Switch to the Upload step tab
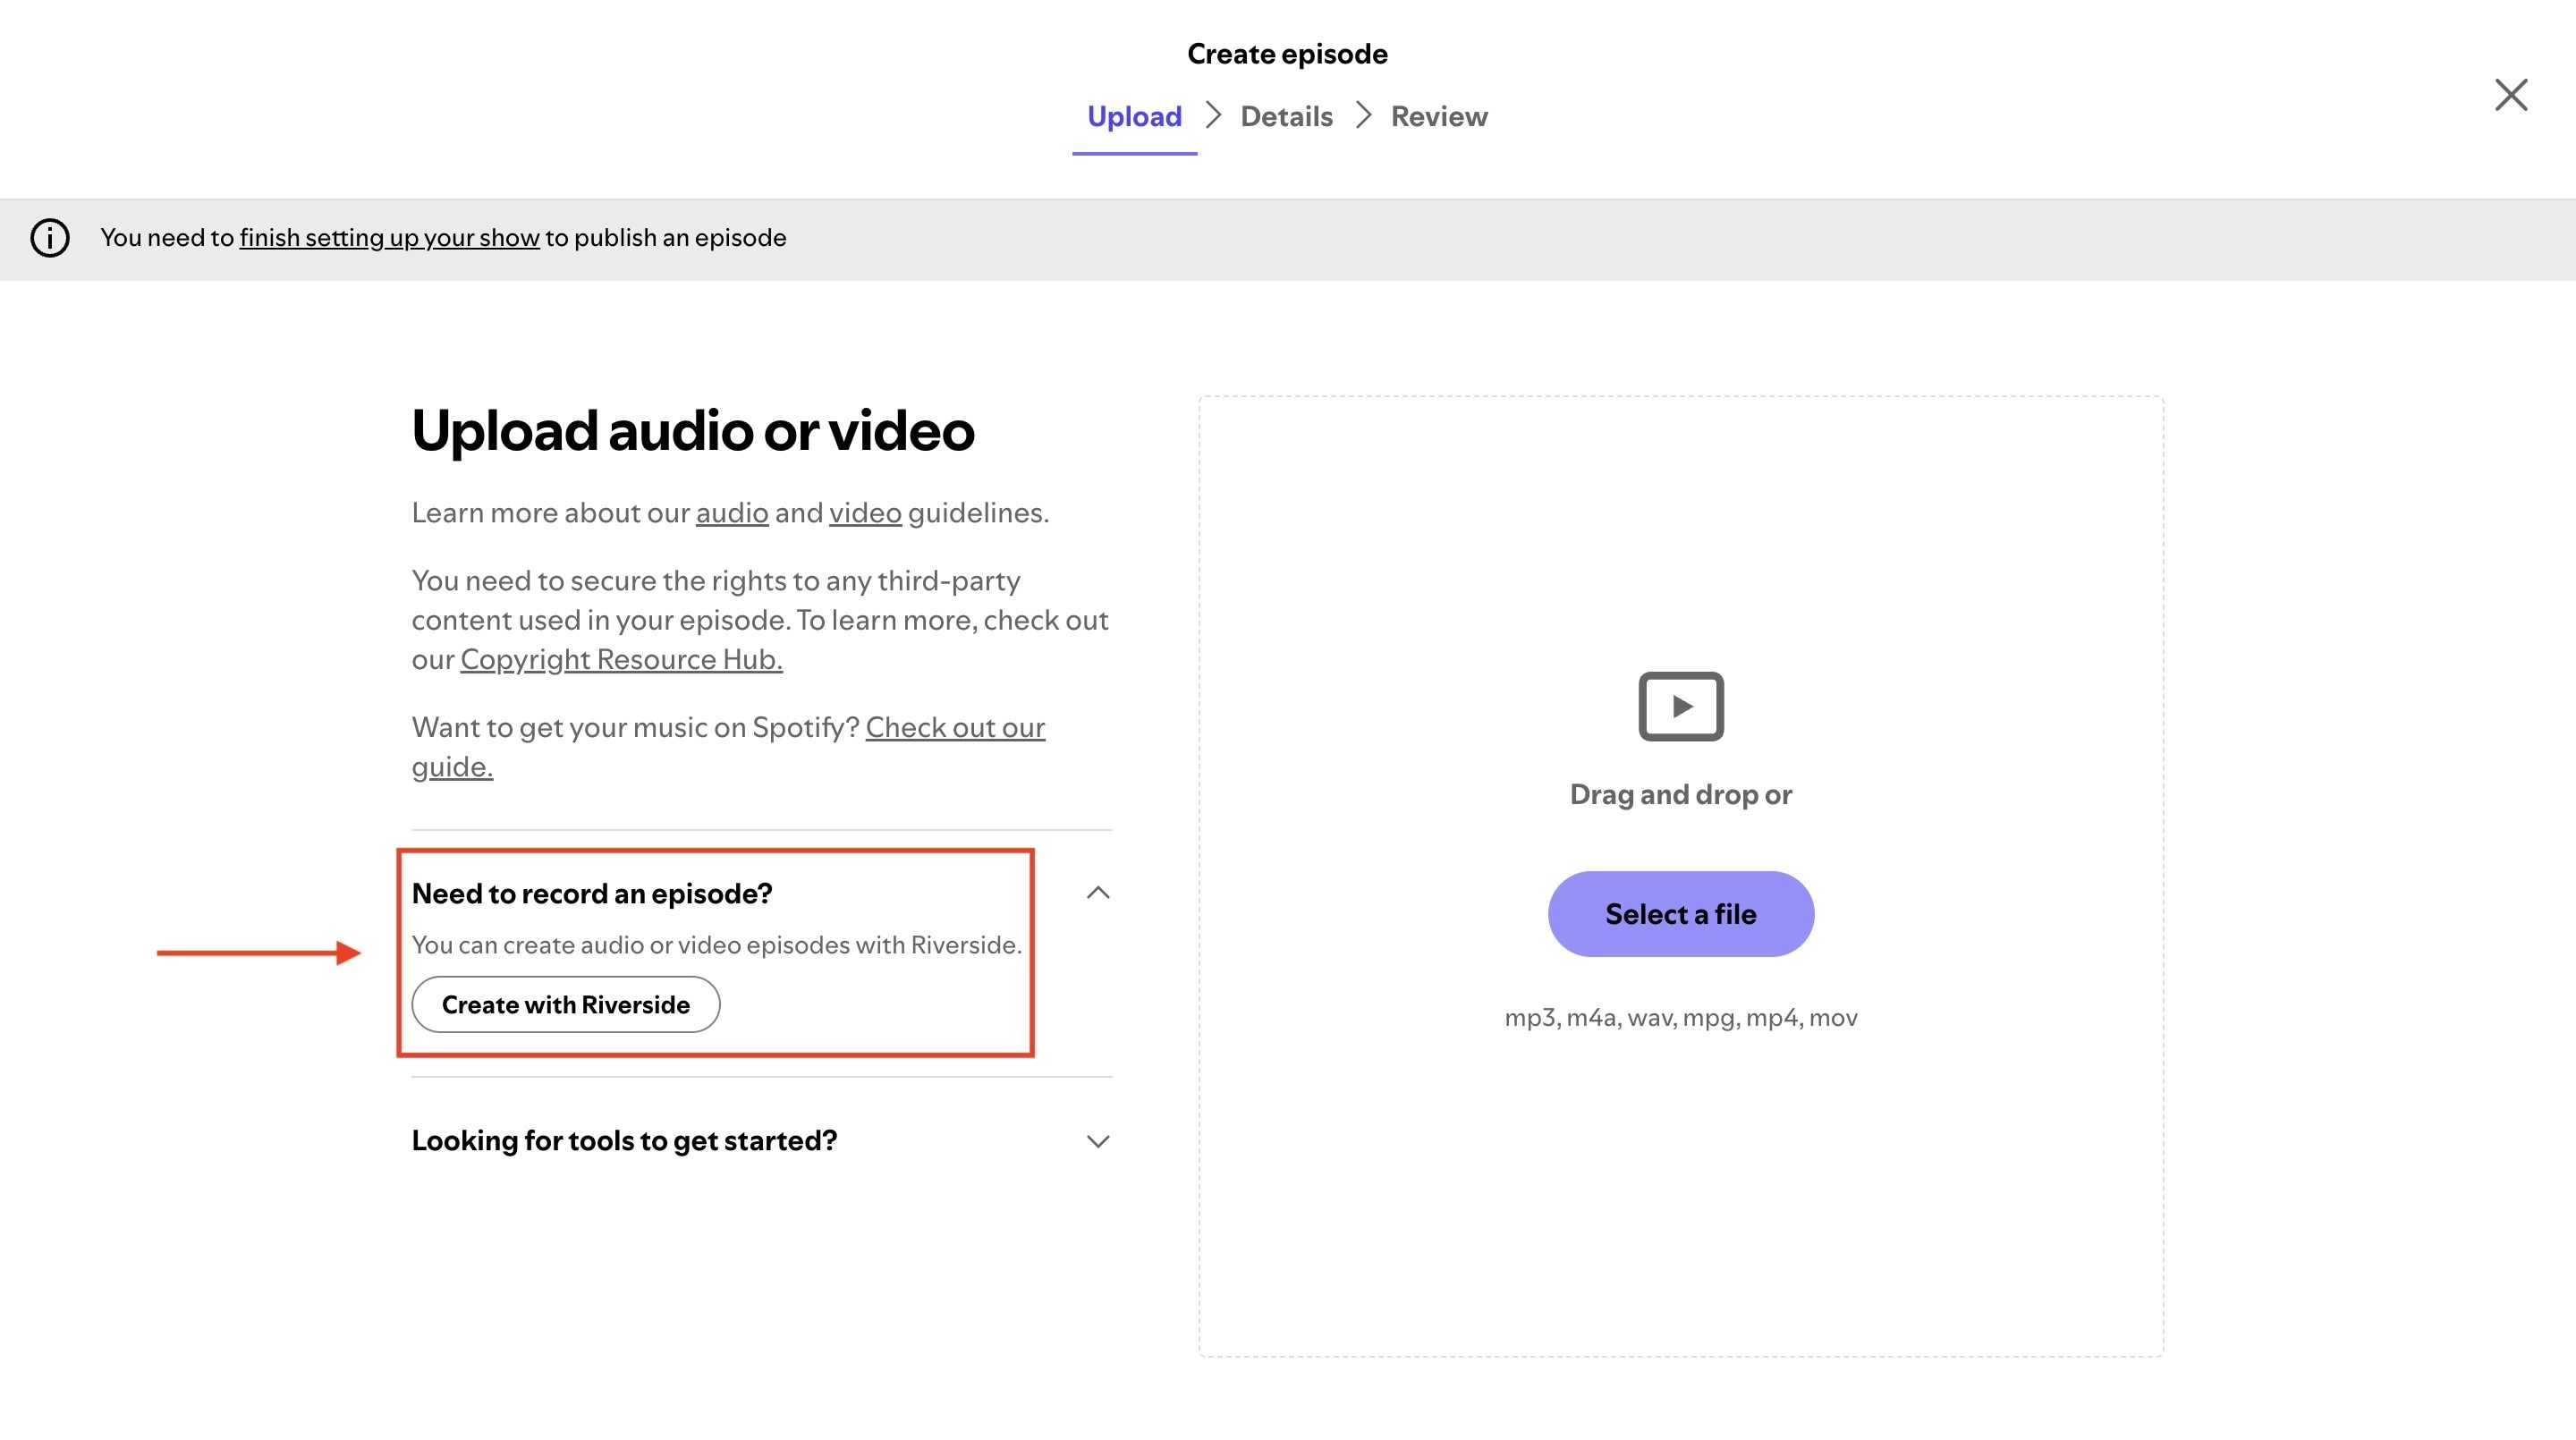The image size is (2576, 1440). (1134, 116)
